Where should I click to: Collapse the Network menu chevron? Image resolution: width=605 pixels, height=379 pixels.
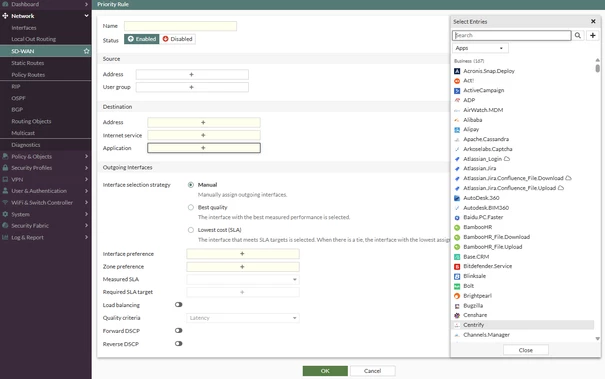[x=86, y=16]
